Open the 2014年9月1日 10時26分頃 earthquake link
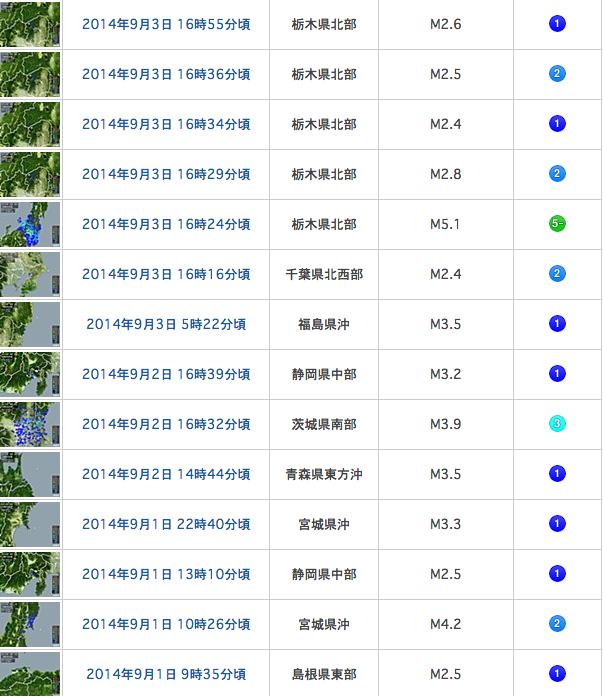 166,624
